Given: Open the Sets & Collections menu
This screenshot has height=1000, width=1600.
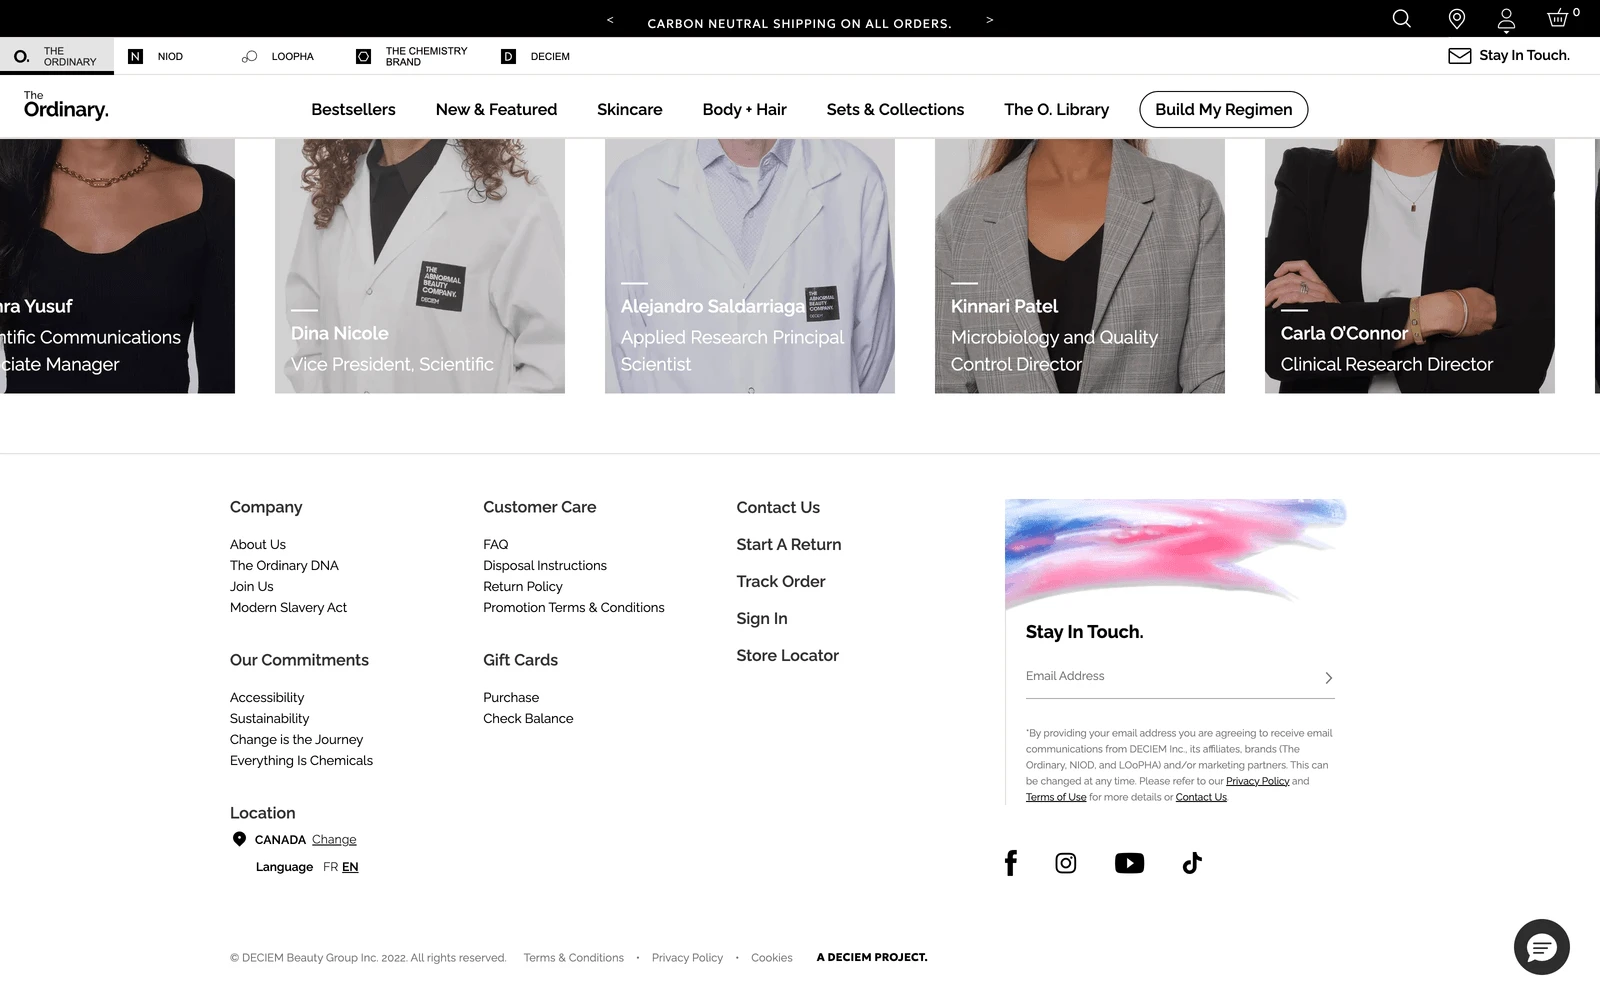Looking at the screenshot, I should click(895, 110).
